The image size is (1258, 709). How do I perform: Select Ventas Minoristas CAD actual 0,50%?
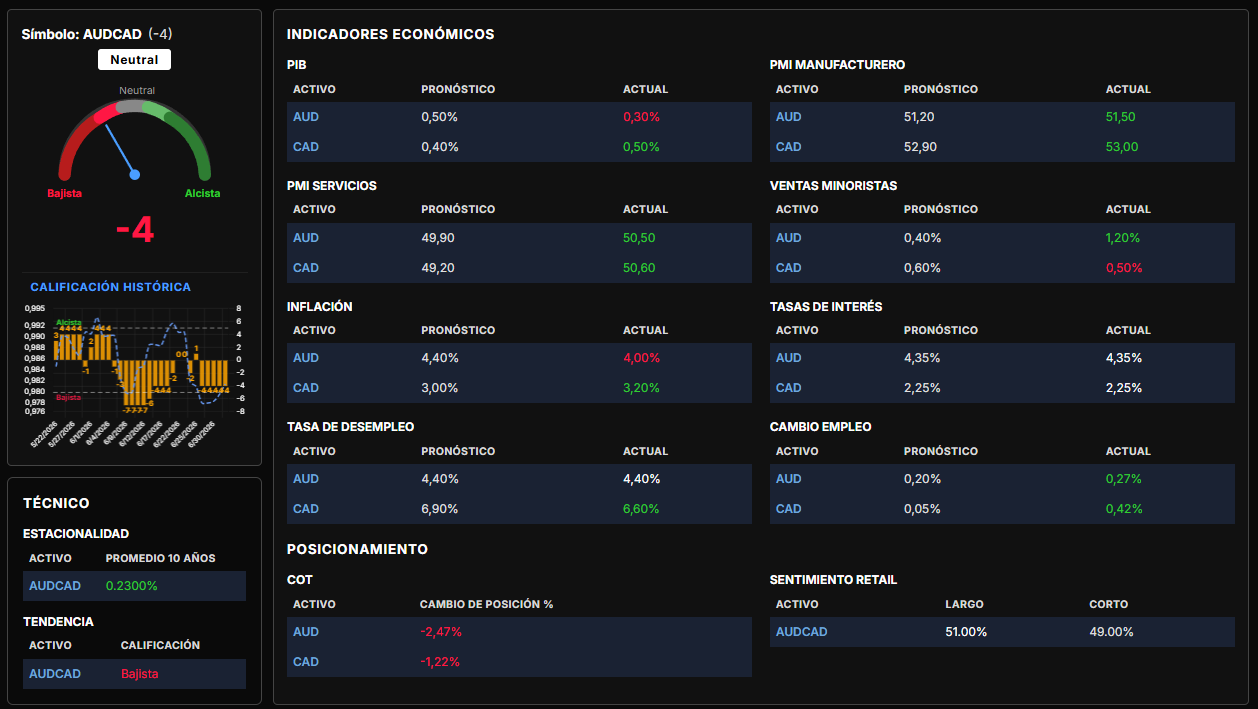pos(1124,268)
